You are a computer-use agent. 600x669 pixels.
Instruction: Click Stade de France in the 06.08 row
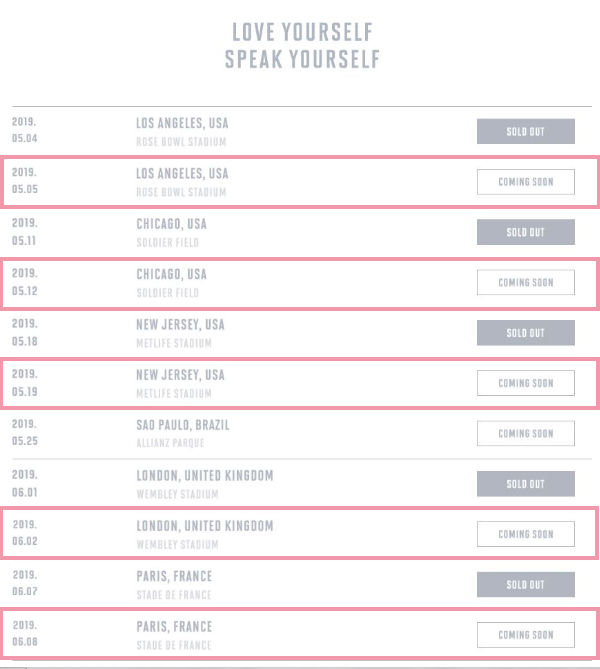click(x=174, y=645)
